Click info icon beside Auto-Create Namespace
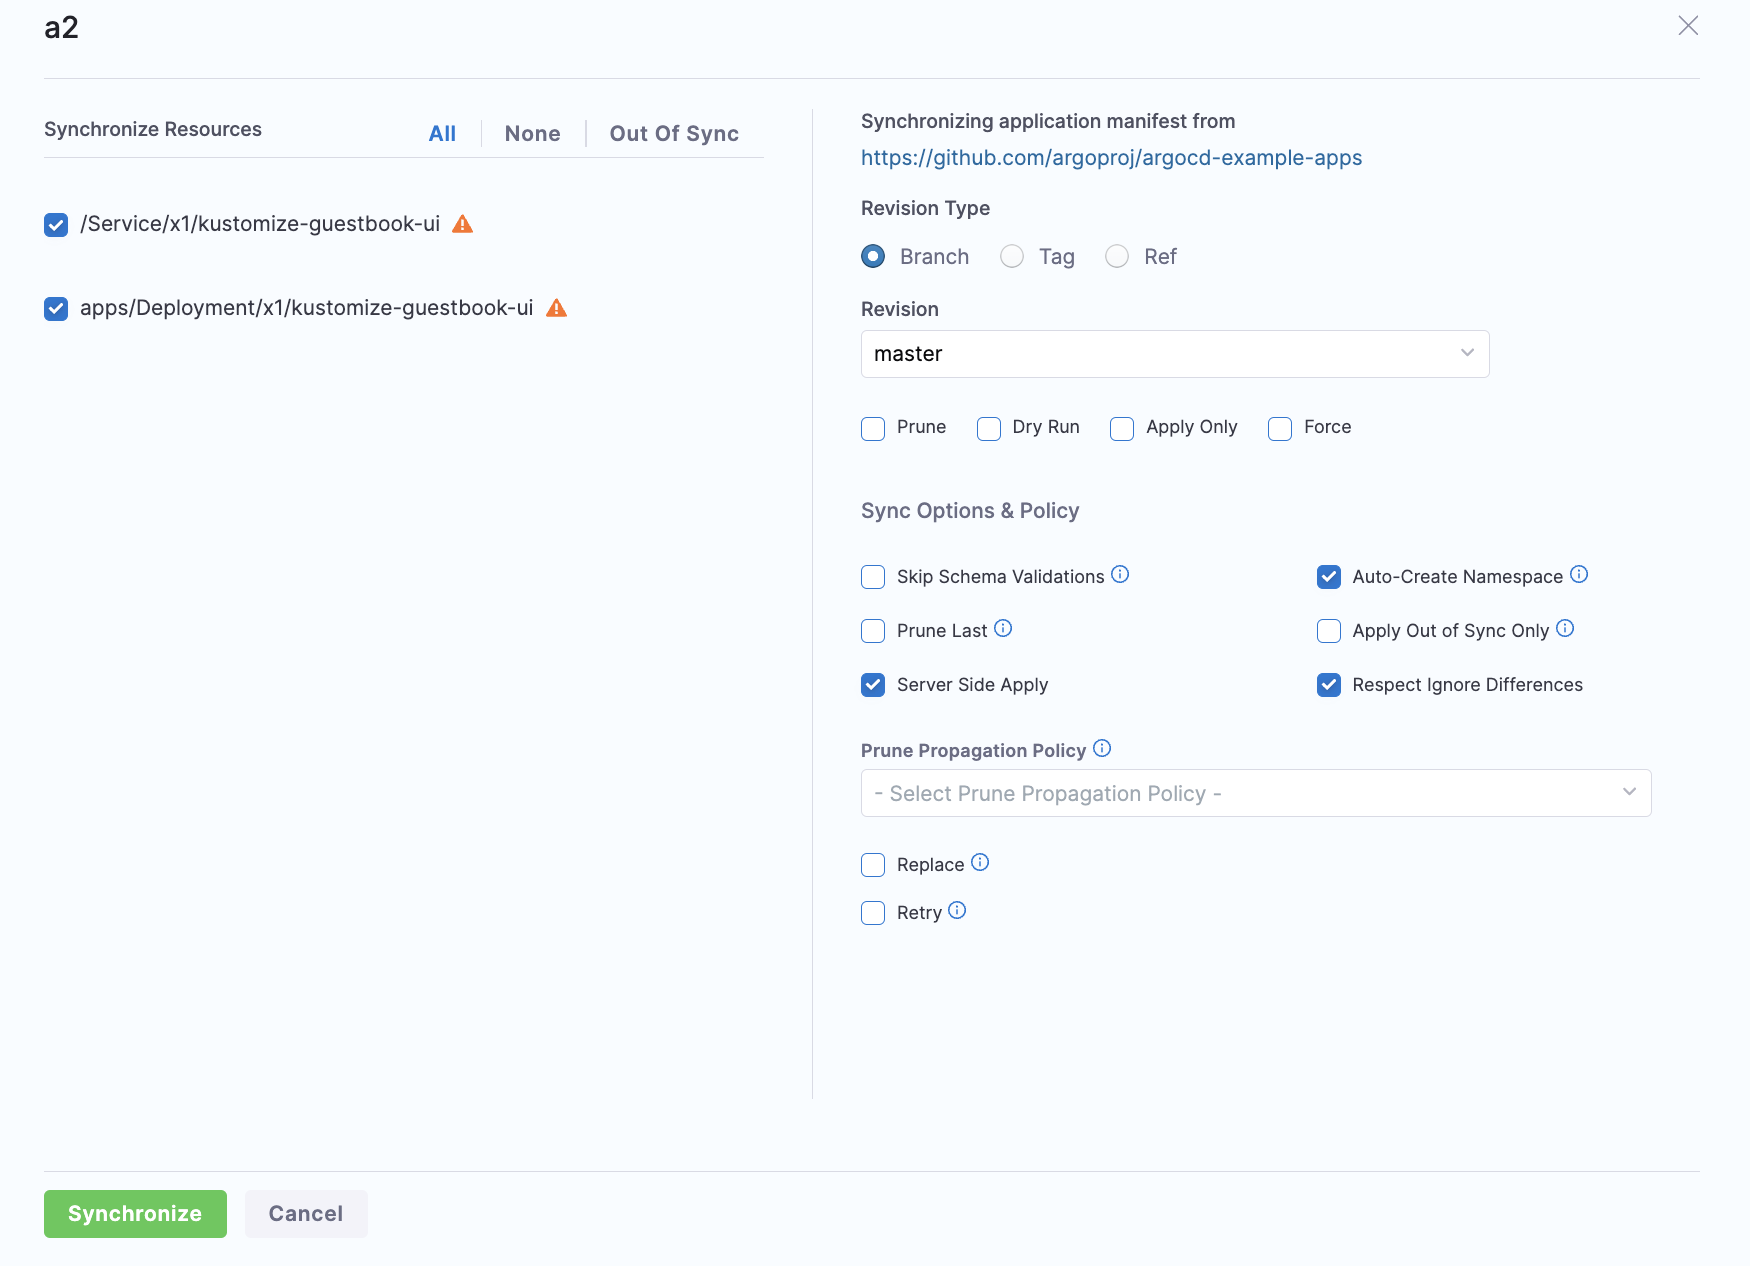This screenshot has height=1266, width=1750. coord(1579,575)
